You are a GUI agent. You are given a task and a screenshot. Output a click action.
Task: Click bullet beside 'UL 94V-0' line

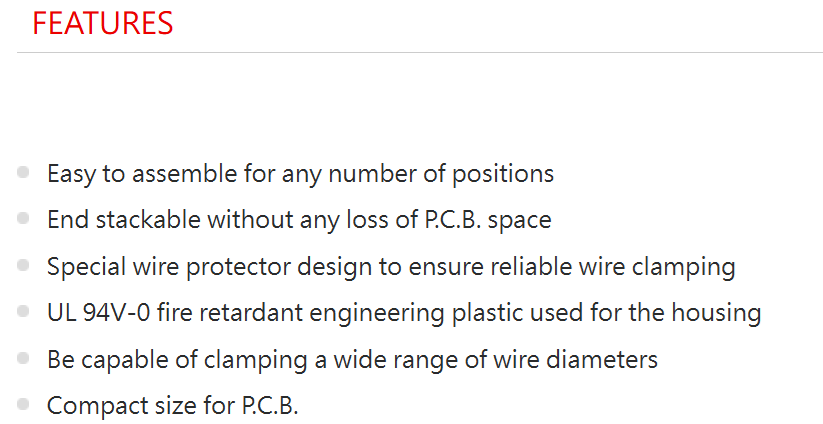click(23, 312)
